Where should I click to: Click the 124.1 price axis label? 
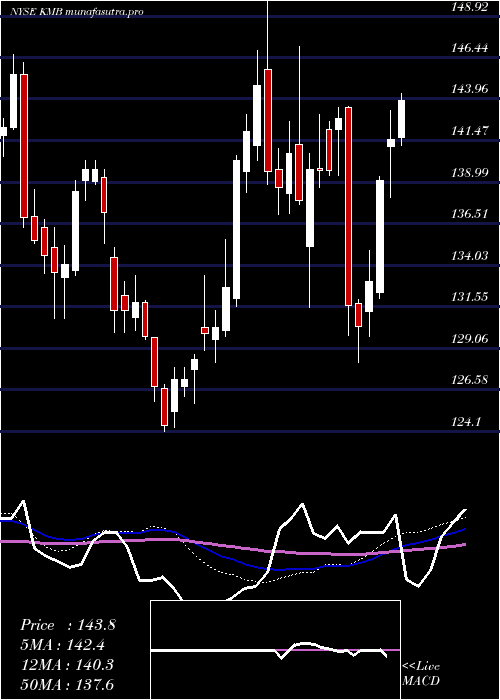[x=465, y=421]
